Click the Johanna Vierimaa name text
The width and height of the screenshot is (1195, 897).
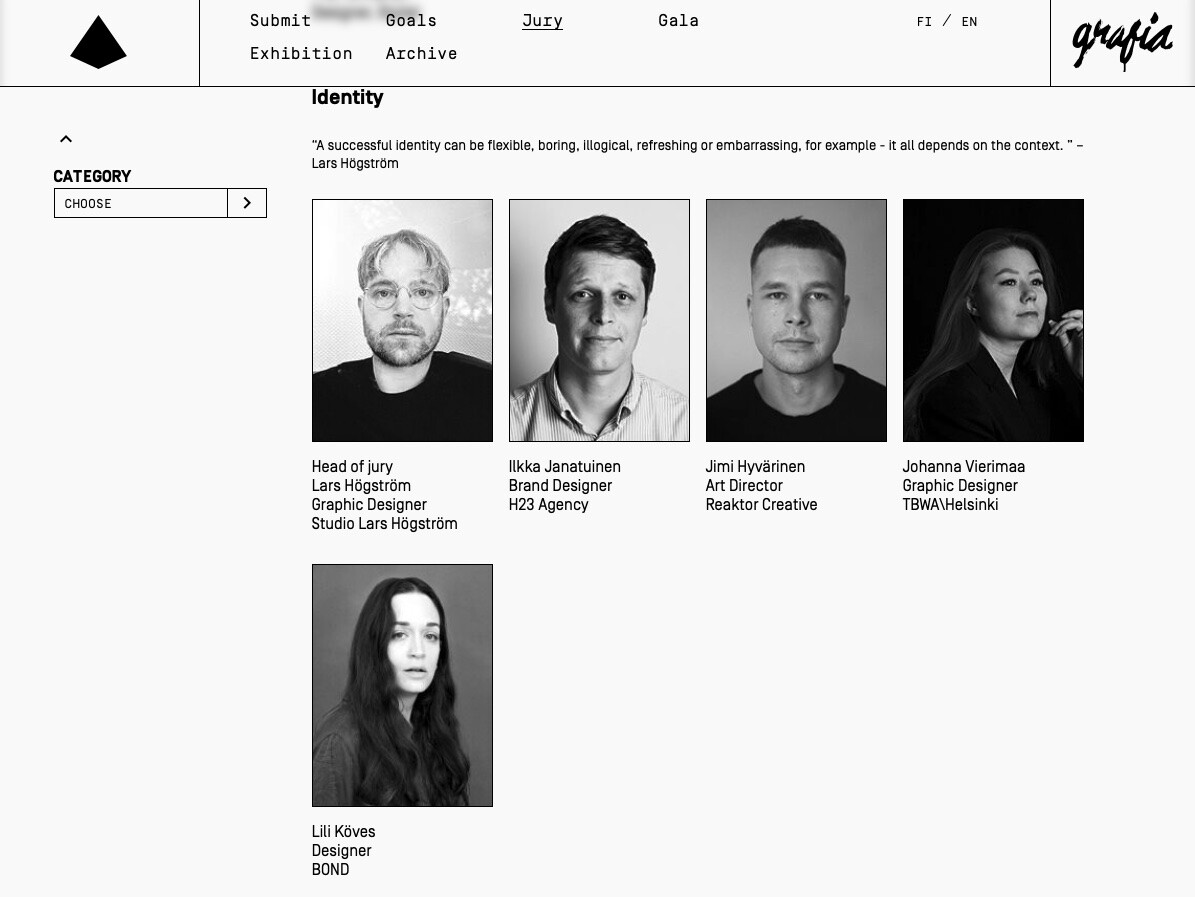[963, 466]
